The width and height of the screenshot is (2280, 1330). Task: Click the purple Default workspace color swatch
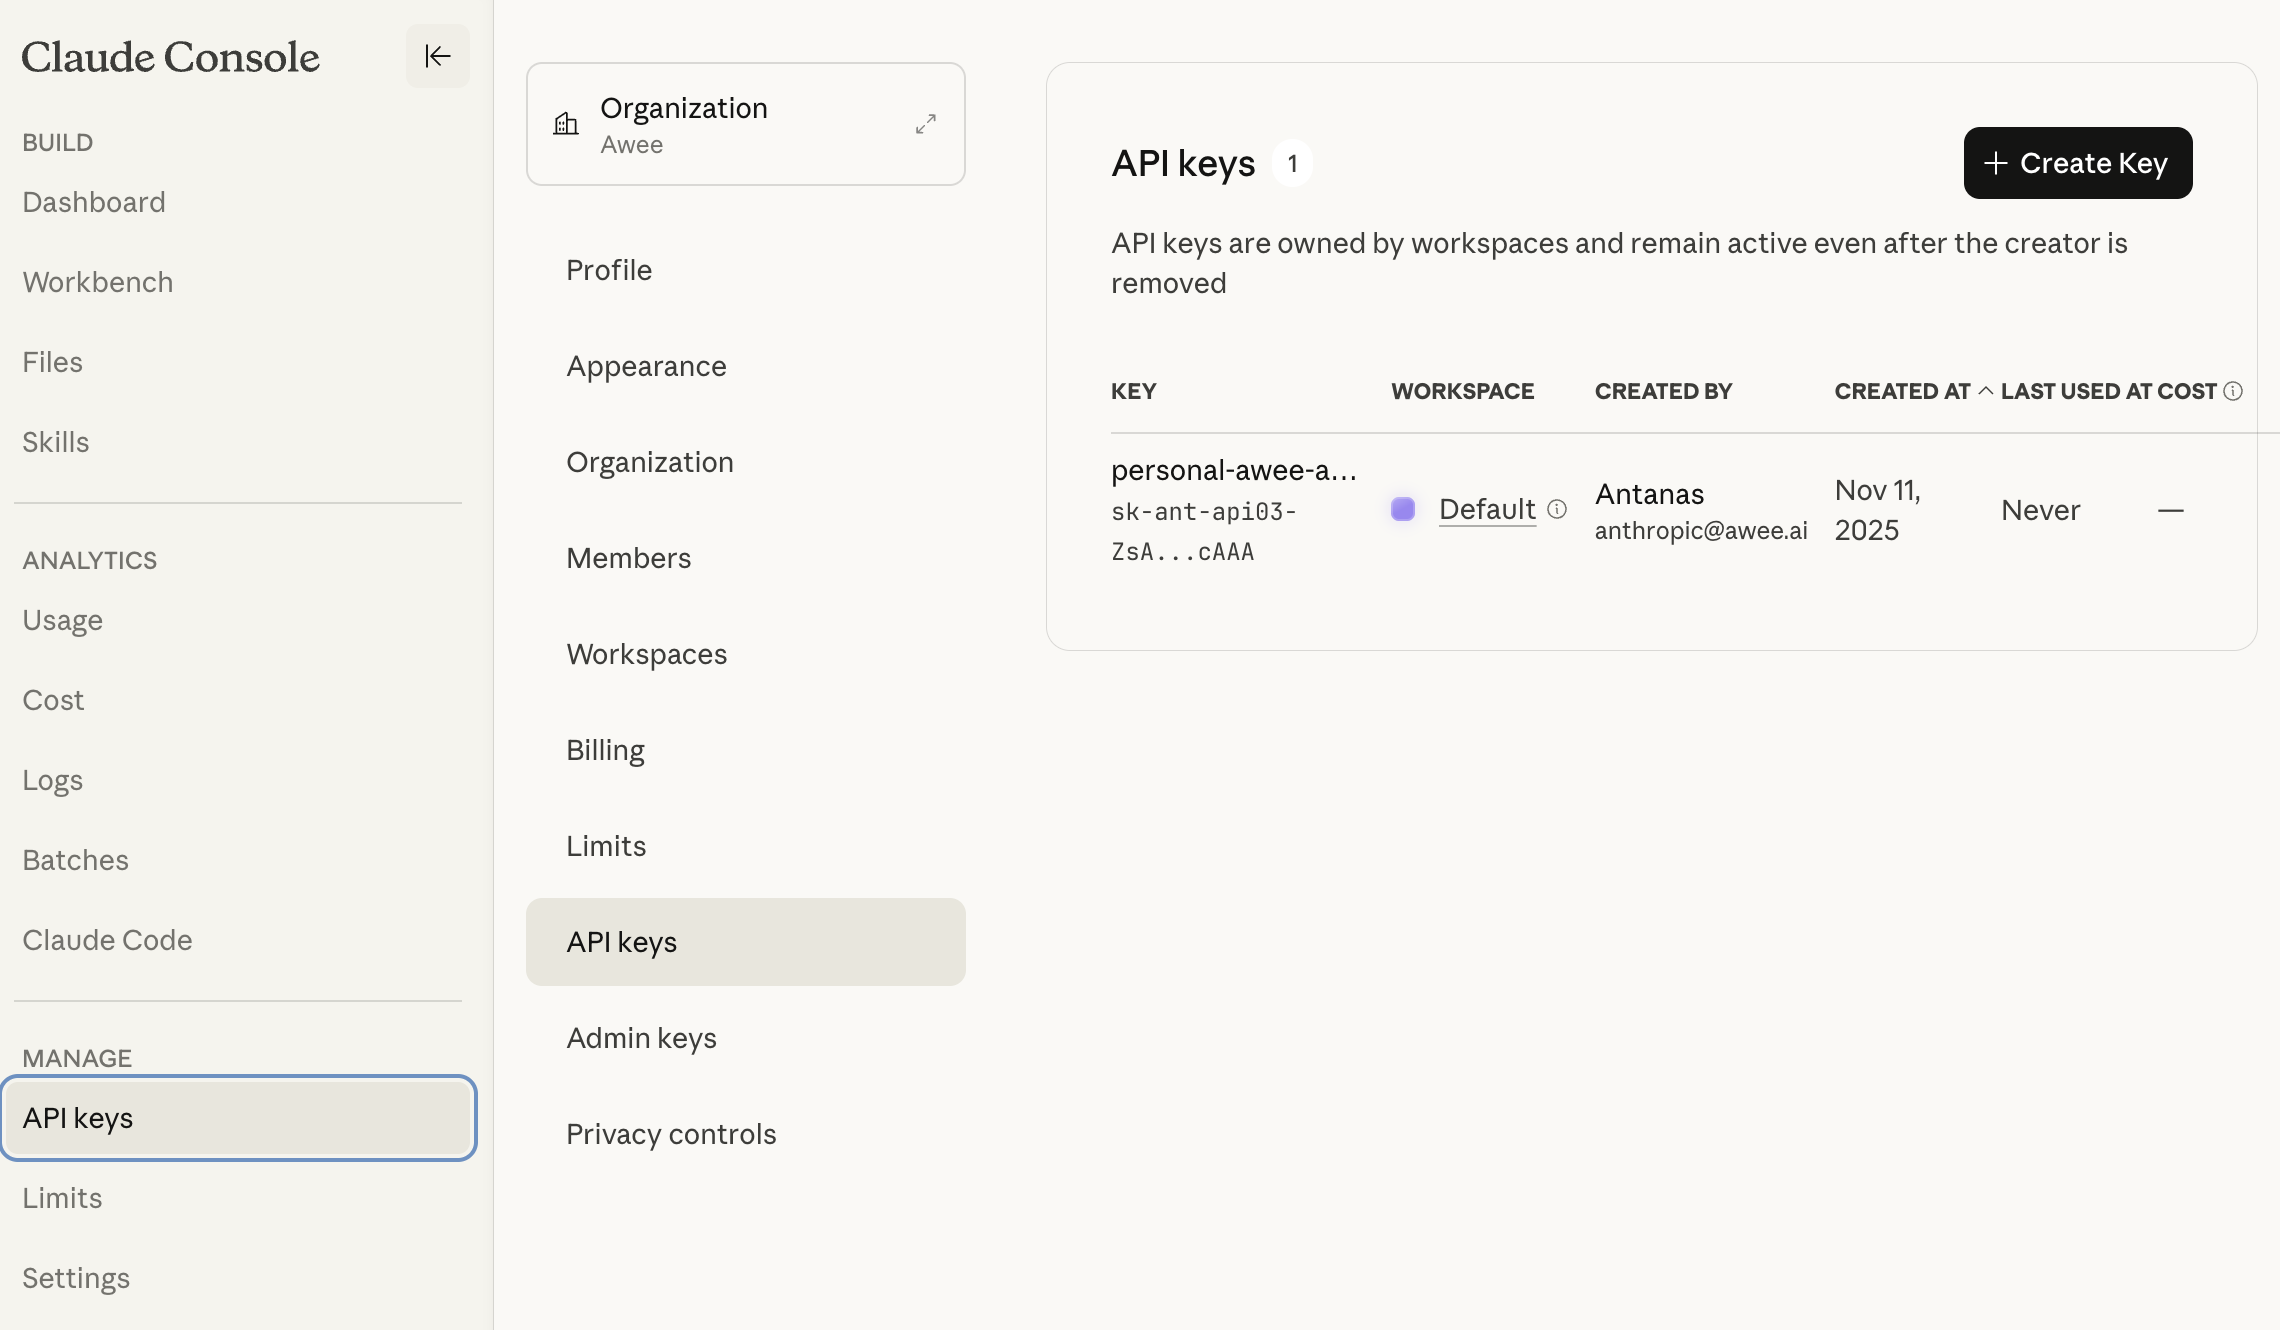click(1403, 509)
